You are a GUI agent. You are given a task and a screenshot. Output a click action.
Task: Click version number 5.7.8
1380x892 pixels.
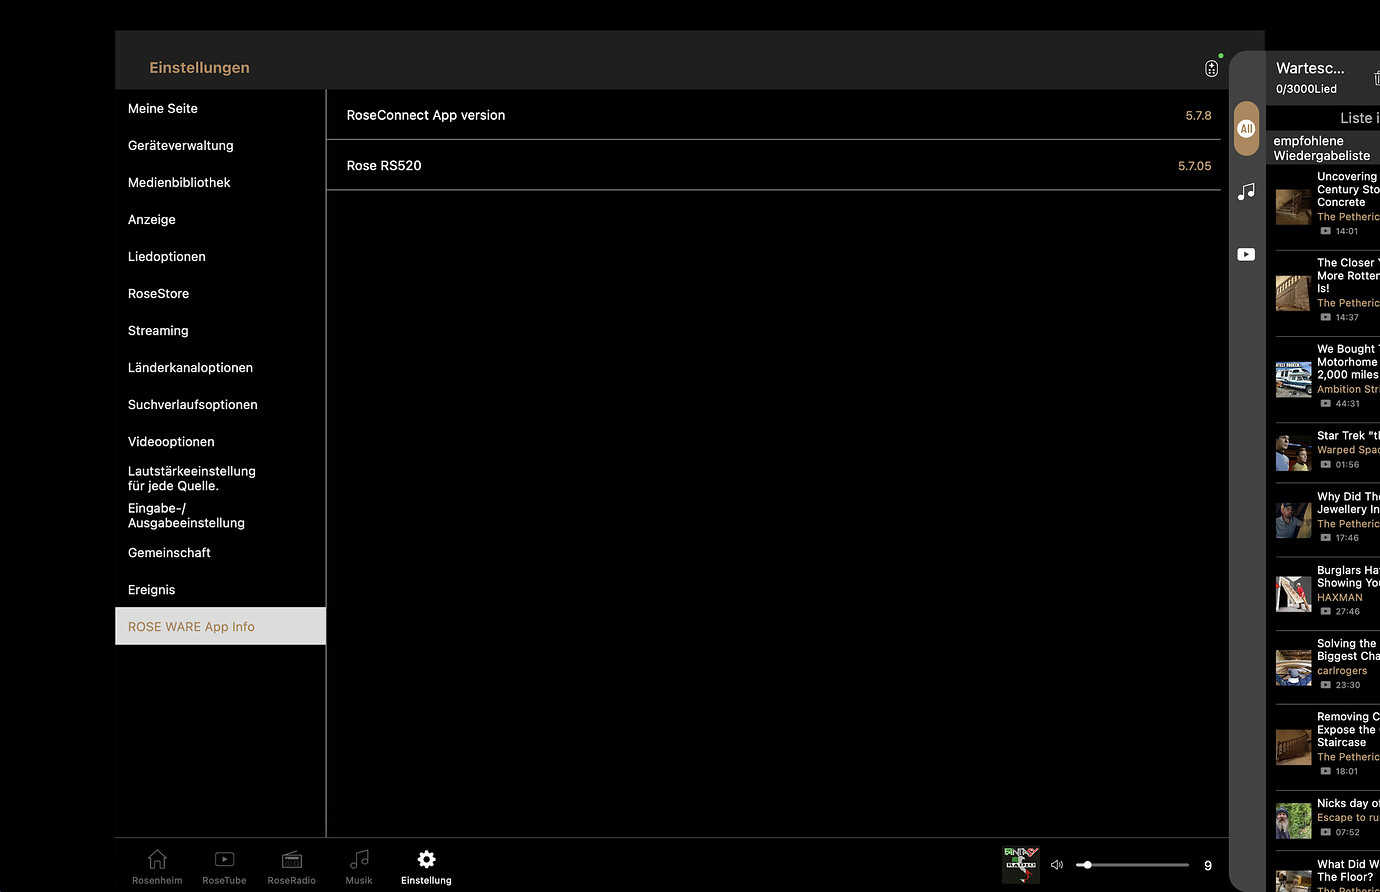pos(1198,116)
